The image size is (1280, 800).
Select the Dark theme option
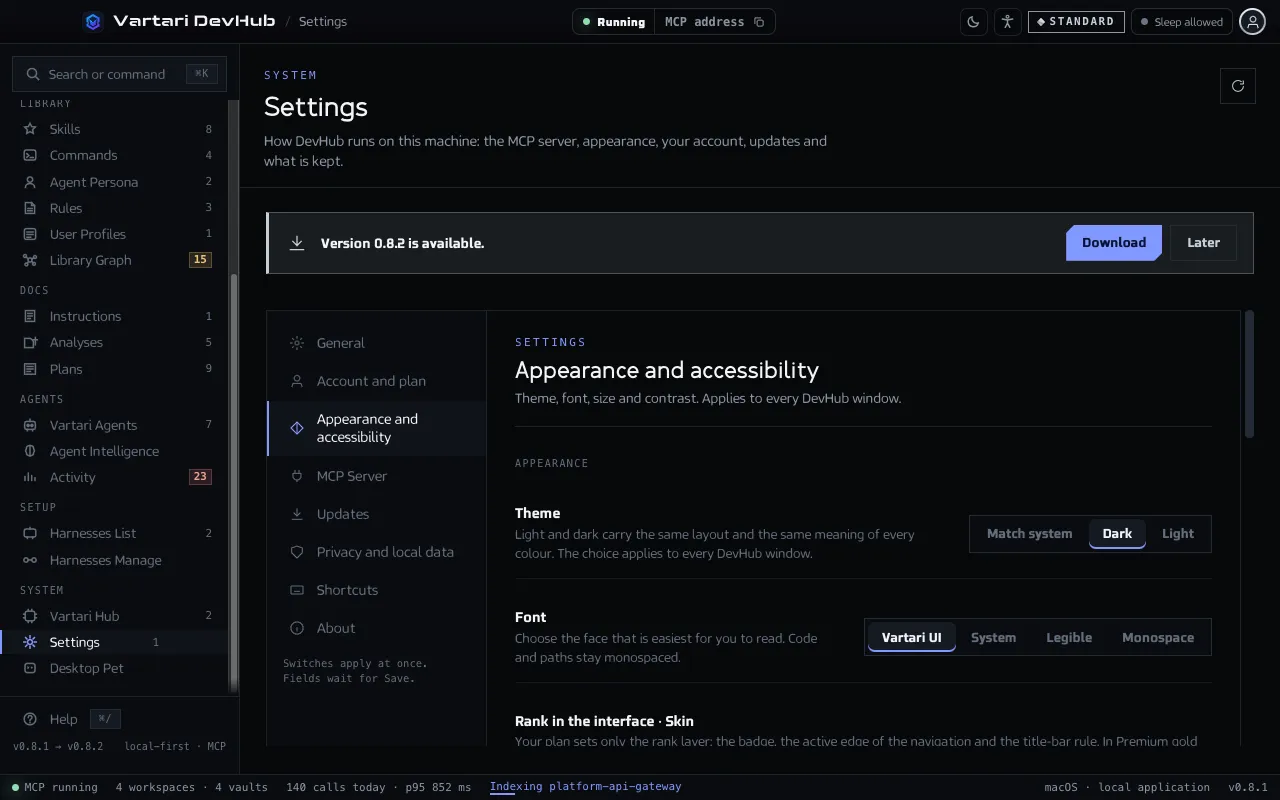(x=1117, y=534)
